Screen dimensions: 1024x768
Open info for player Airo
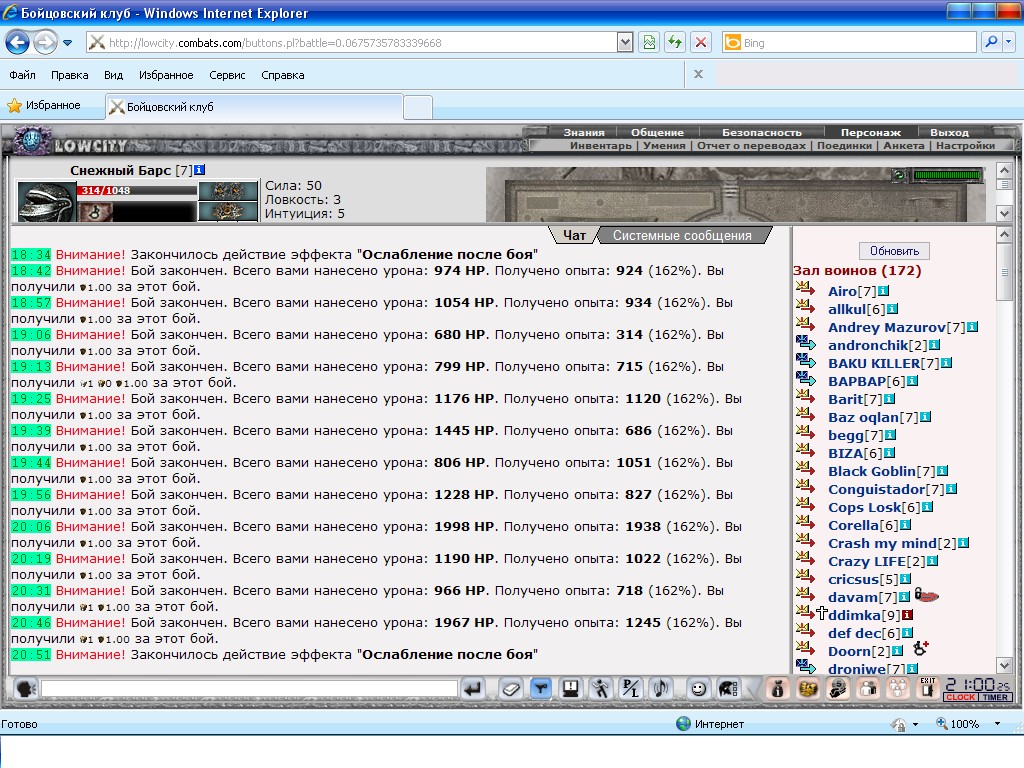click(884, 291)
